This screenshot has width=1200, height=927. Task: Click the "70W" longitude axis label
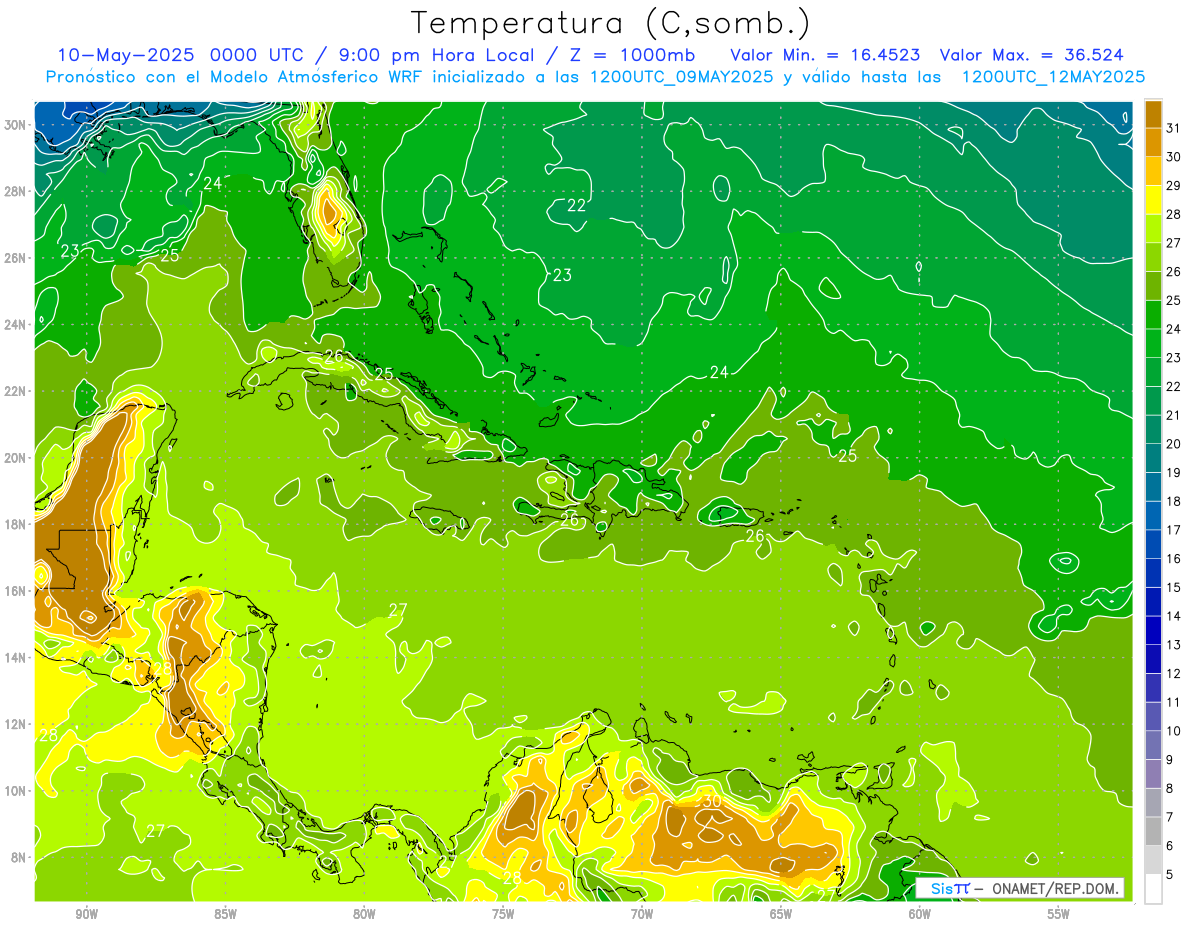coord(642,914)
